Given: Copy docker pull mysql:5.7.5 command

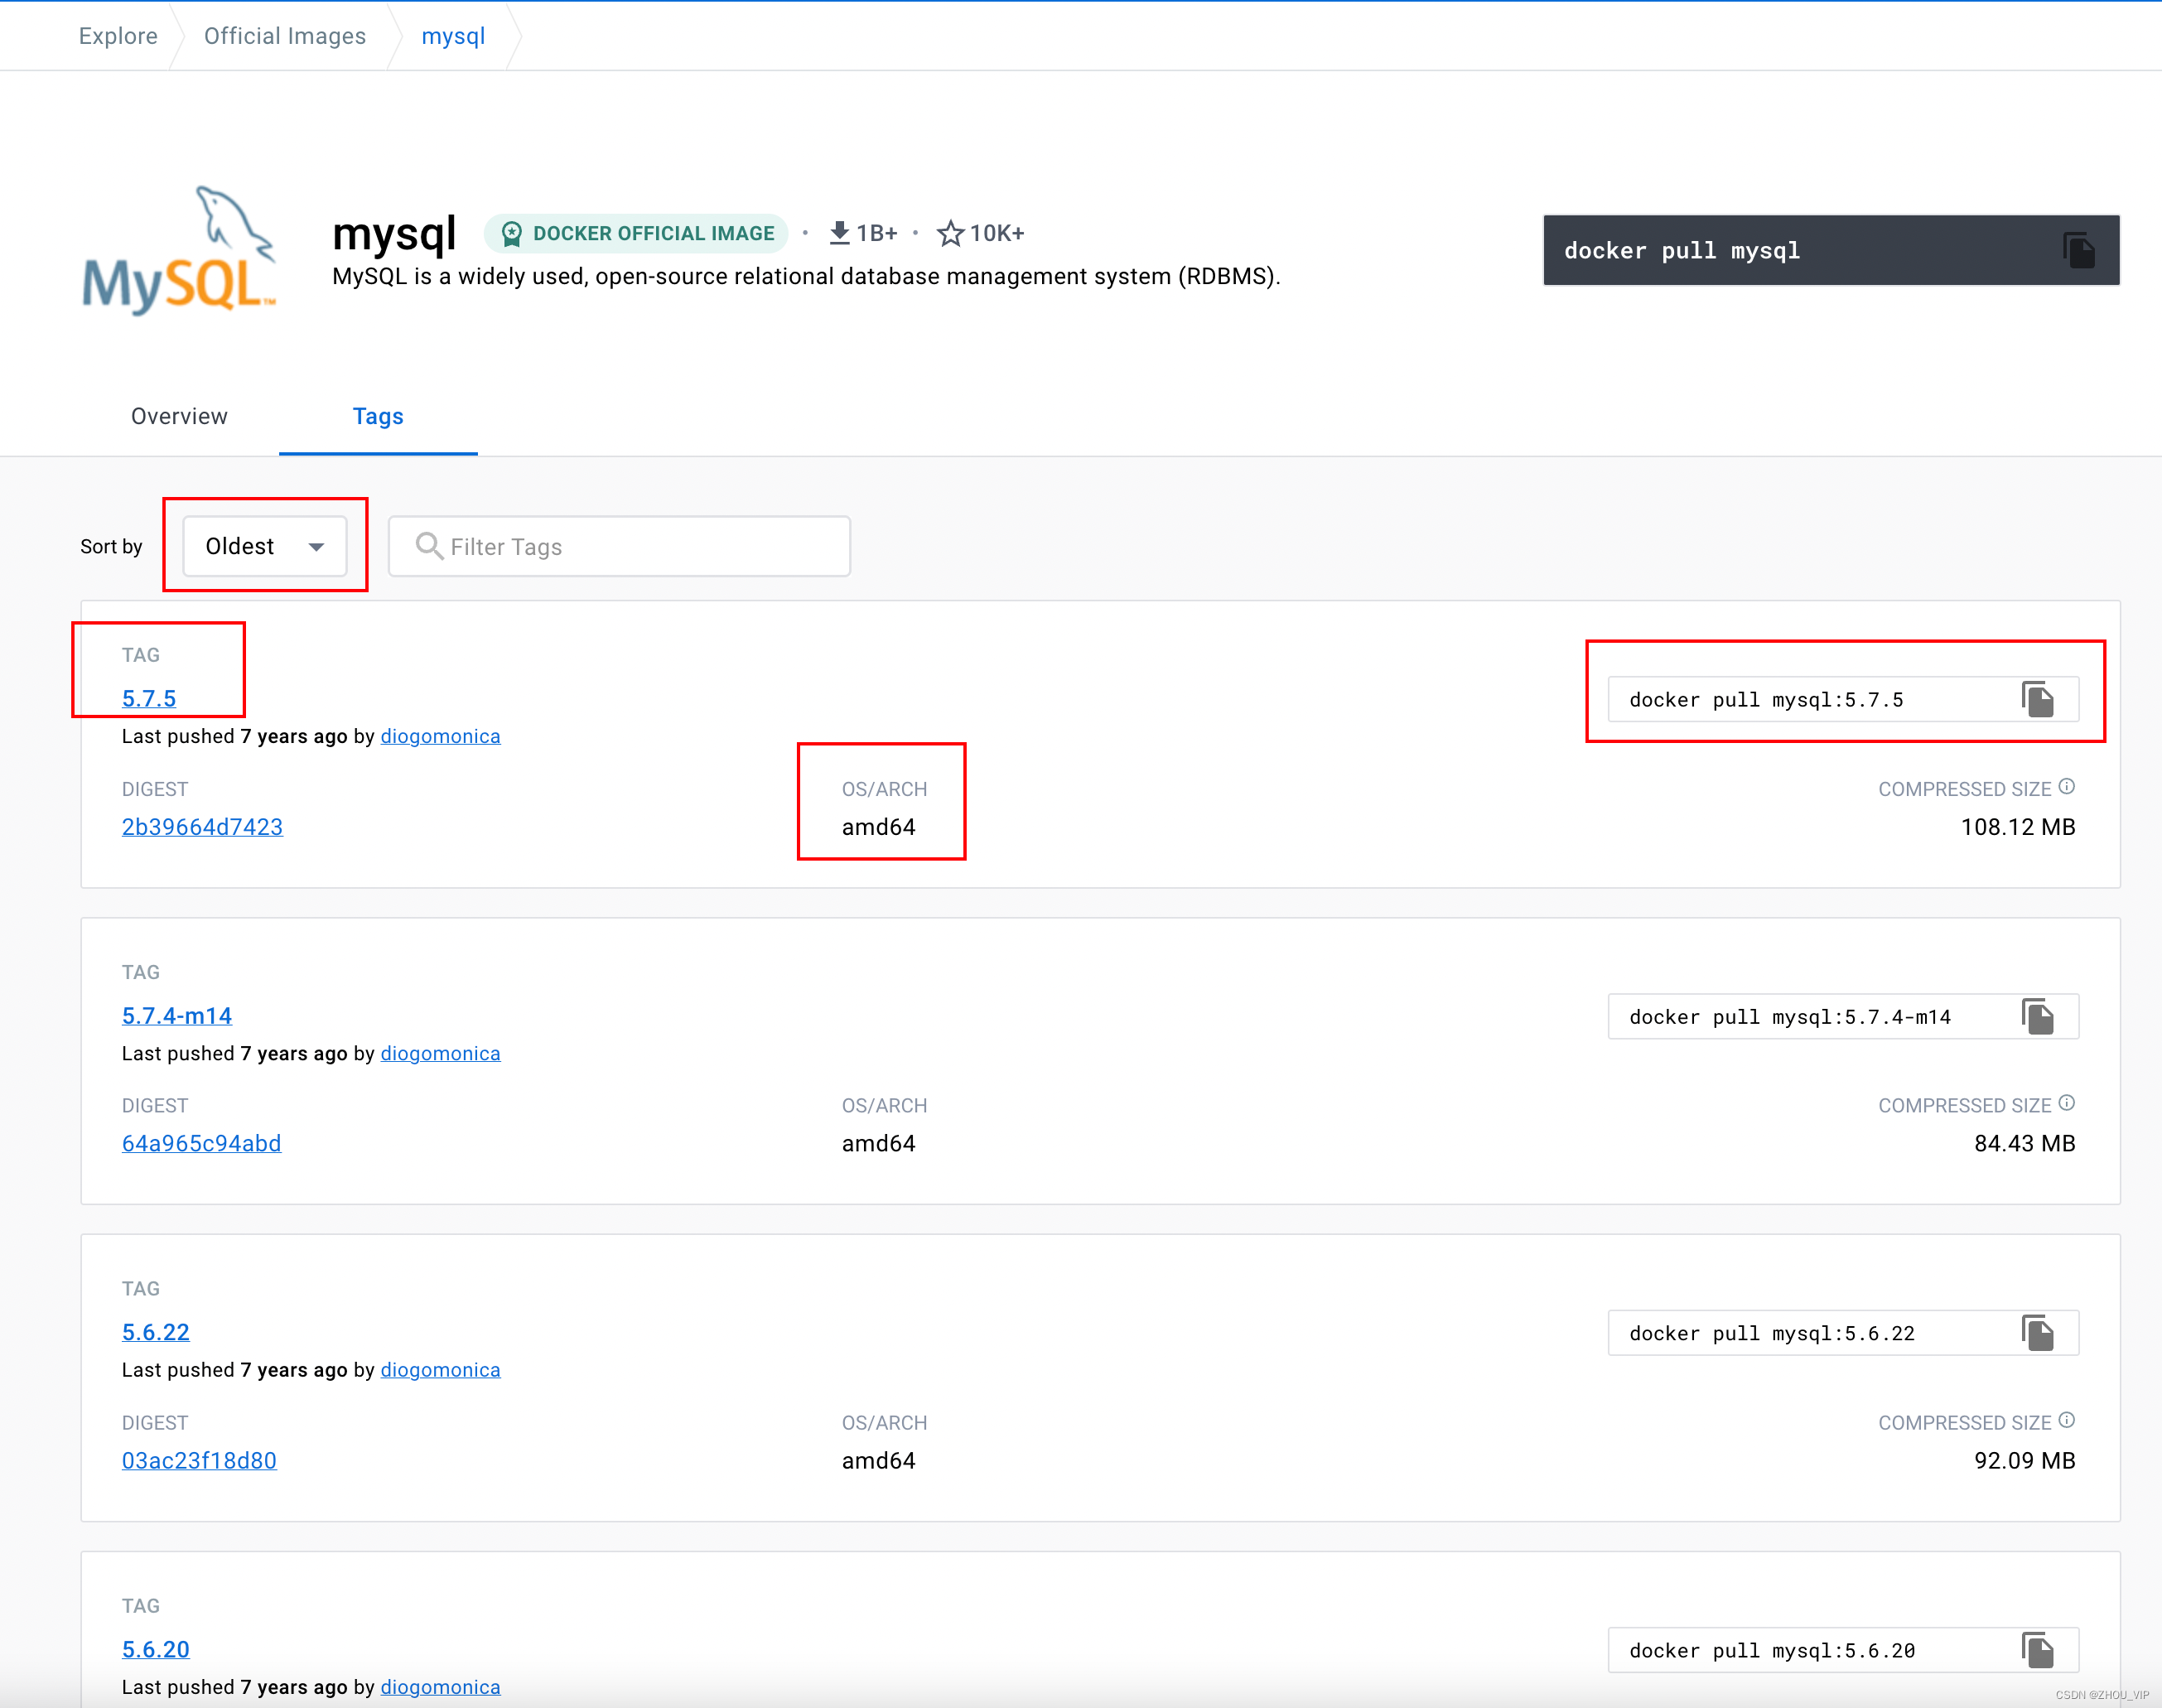Looking at the screenshot, I should pyautogui.click(x=2037, y=700).
